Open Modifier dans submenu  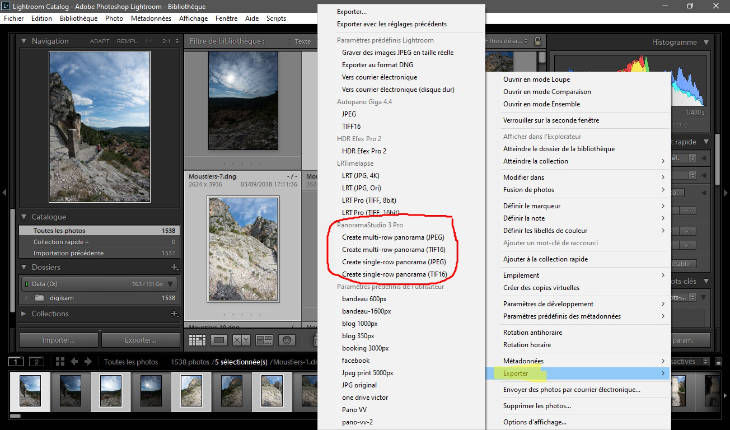click(x=577, y=177)
